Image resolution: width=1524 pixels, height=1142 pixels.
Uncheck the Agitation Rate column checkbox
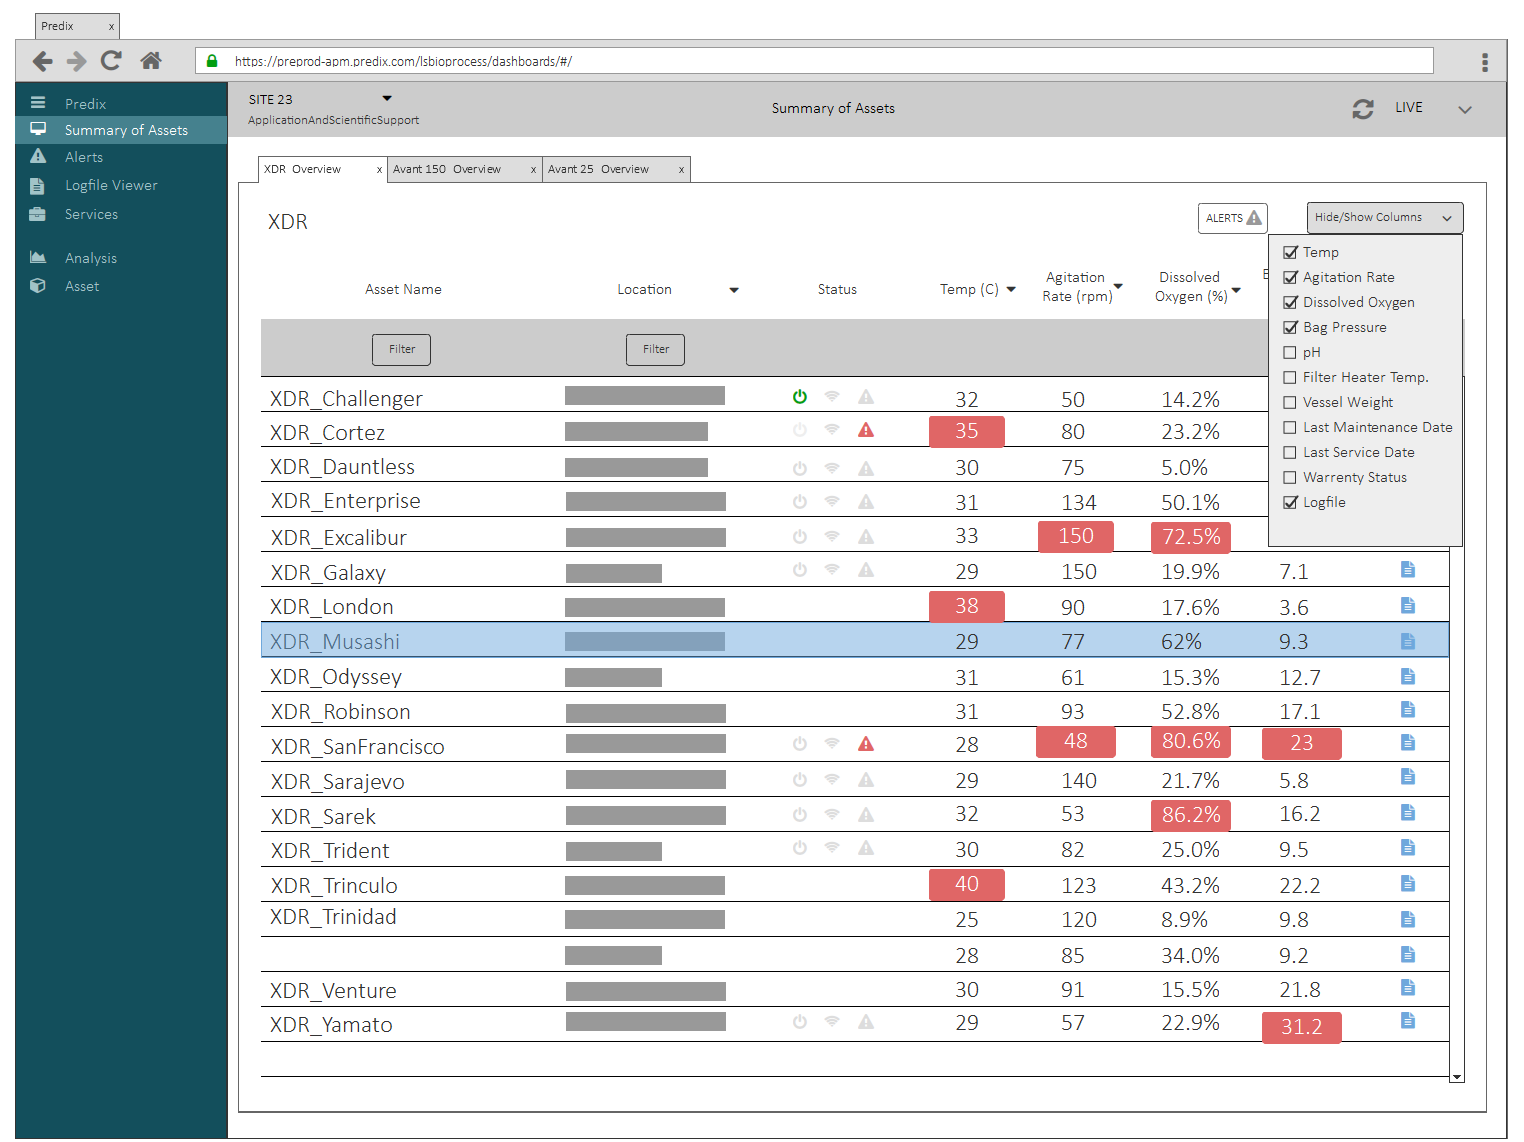click(x=1290, y=277)
